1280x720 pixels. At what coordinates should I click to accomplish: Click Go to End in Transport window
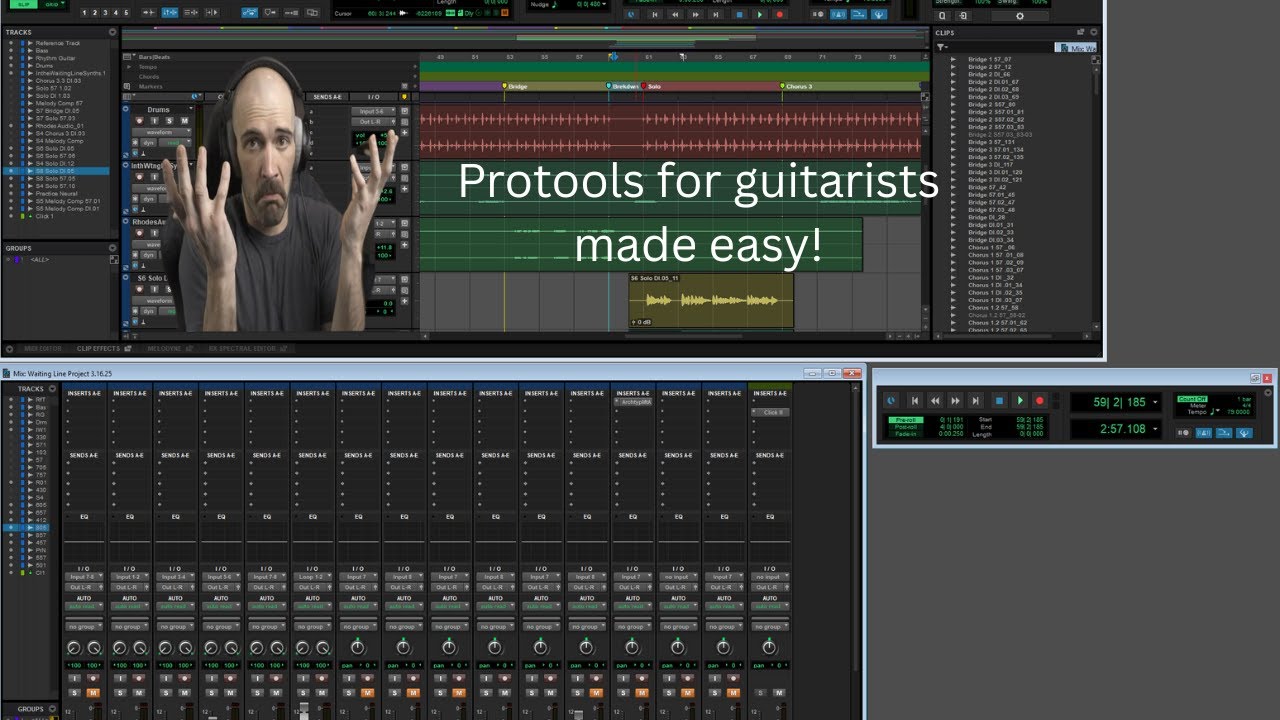[x=975, y=401]
